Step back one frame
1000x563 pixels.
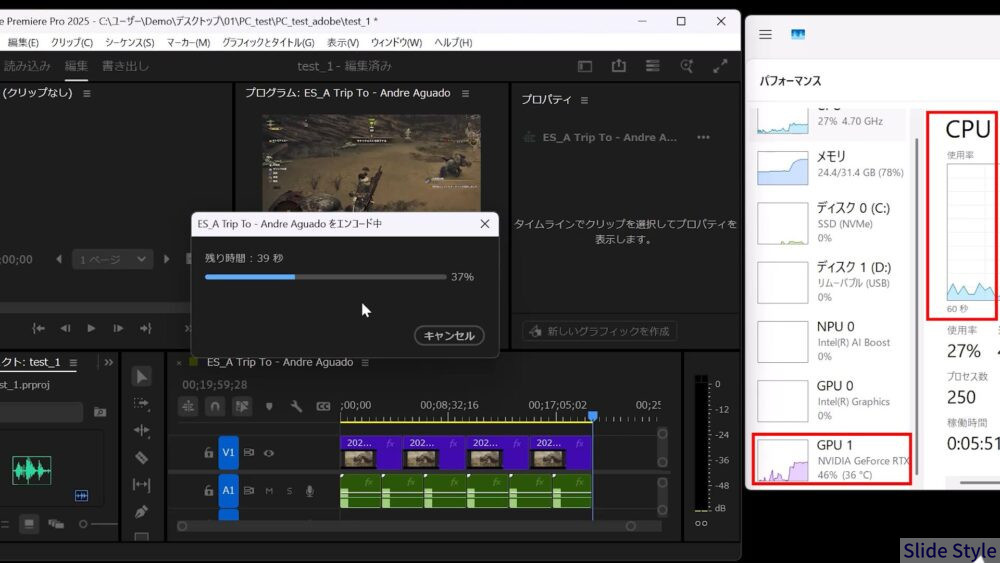click(65, 328)
